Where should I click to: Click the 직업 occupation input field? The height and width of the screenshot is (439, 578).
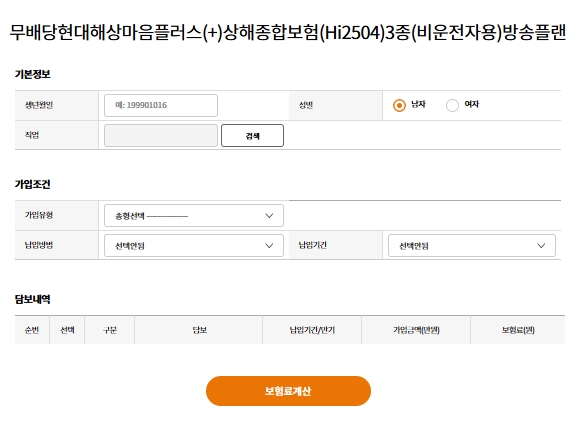(161, 136)
